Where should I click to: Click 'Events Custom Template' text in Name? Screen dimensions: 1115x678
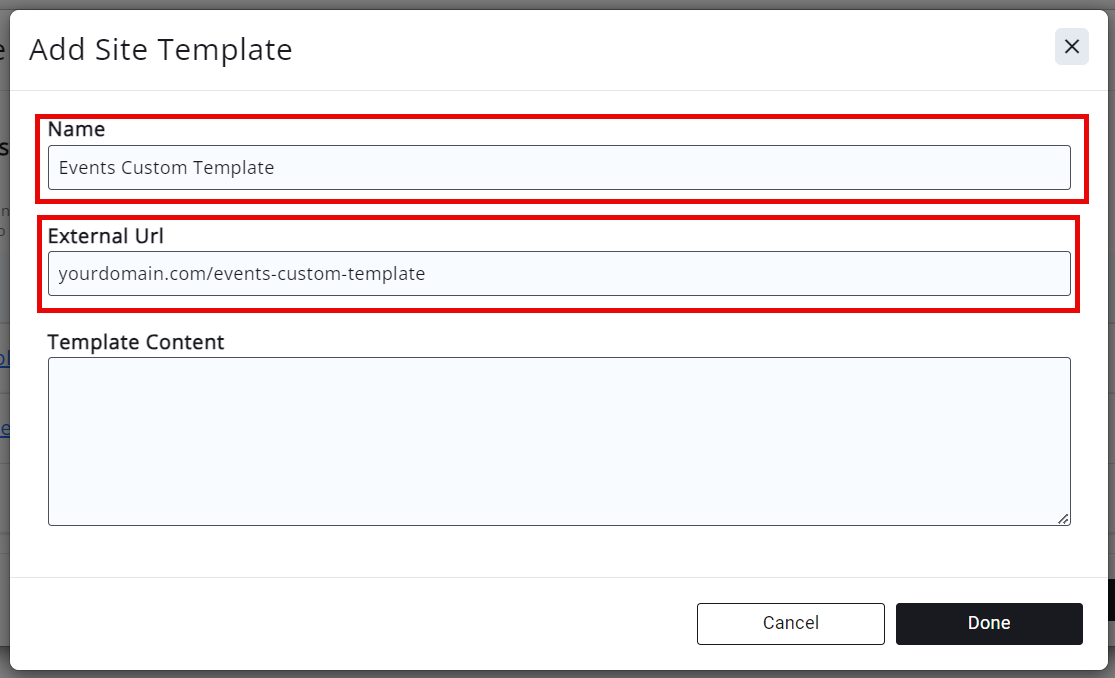[x=166, y=168]
